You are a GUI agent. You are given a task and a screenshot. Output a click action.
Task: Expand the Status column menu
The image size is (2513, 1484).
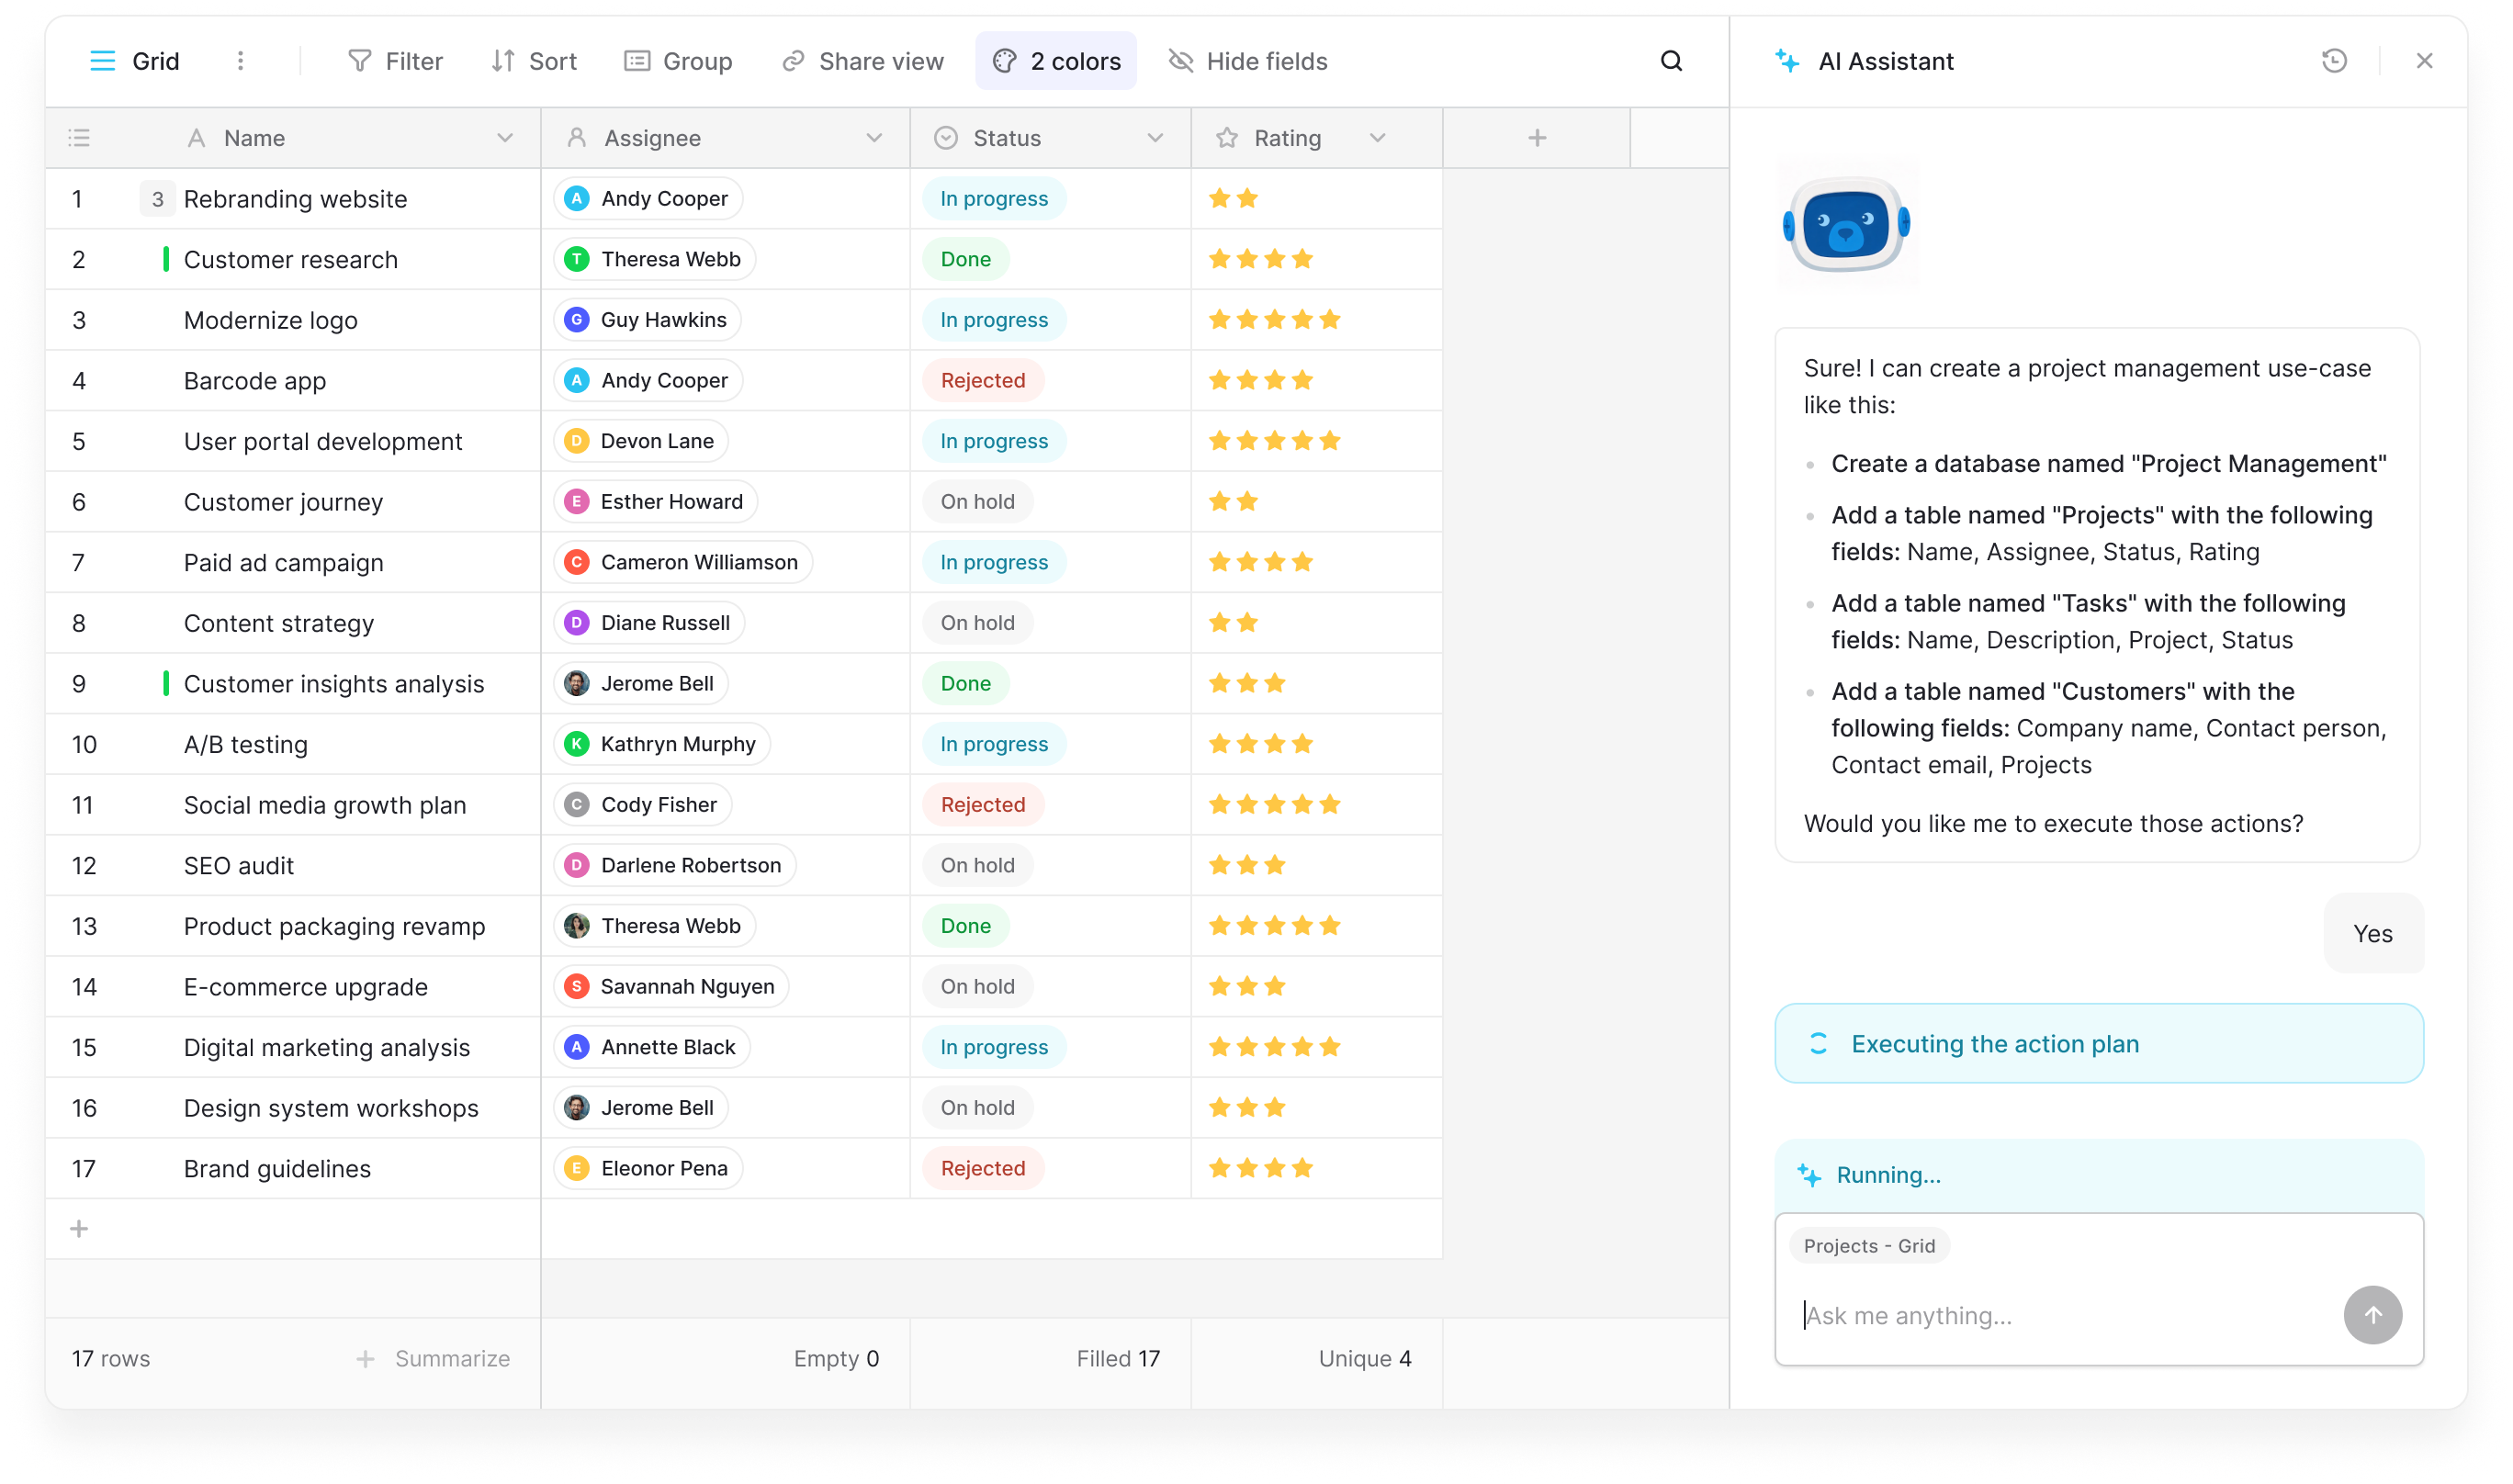pos(1156,137)
